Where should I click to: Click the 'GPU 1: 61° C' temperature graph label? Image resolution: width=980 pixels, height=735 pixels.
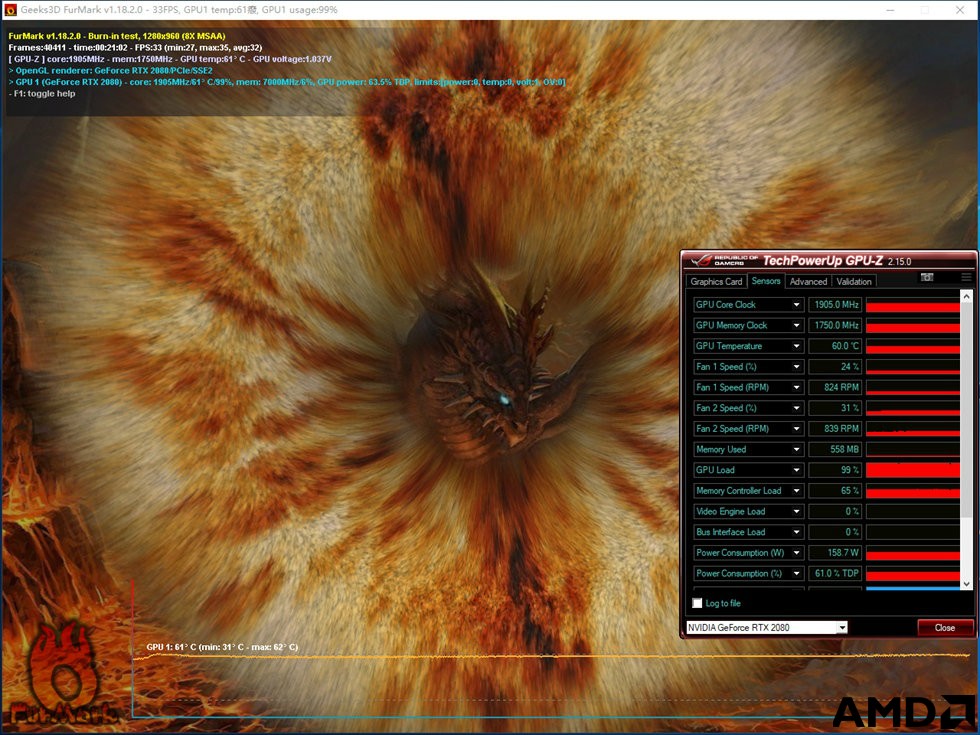click(x=222, y=647)
